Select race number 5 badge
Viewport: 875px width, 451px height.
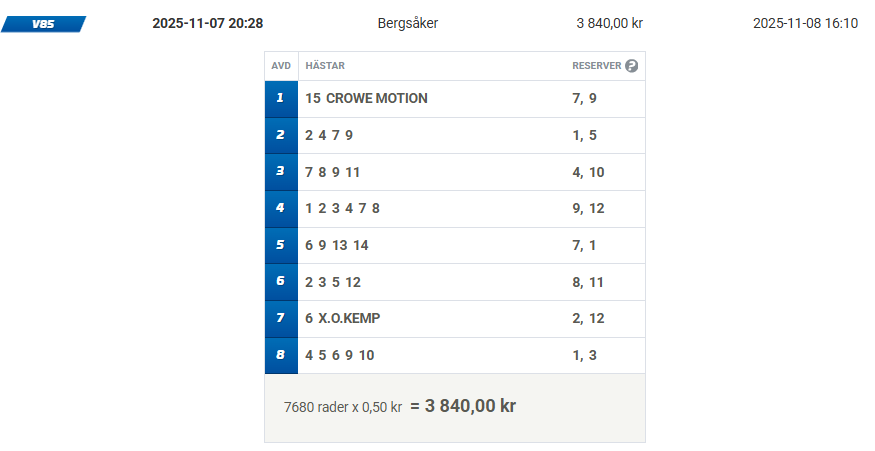[281, 245]
